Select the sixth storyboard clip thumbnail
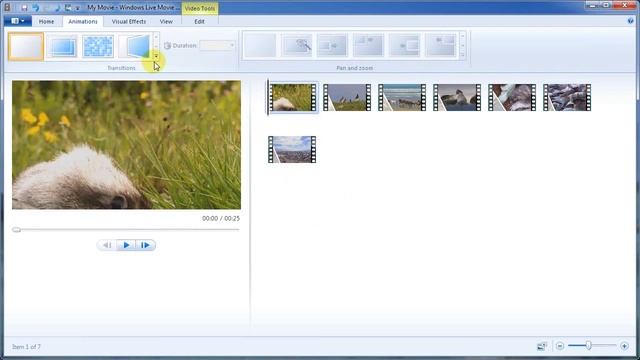640x360 pixels. [567, 98]
